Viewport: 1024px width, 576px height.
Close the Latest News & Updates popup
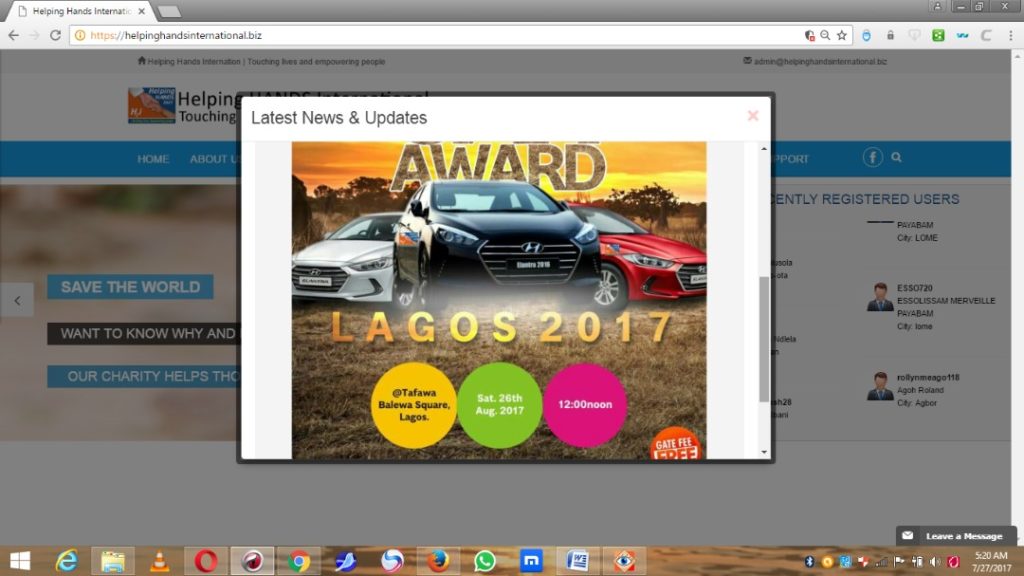point(752,116)
